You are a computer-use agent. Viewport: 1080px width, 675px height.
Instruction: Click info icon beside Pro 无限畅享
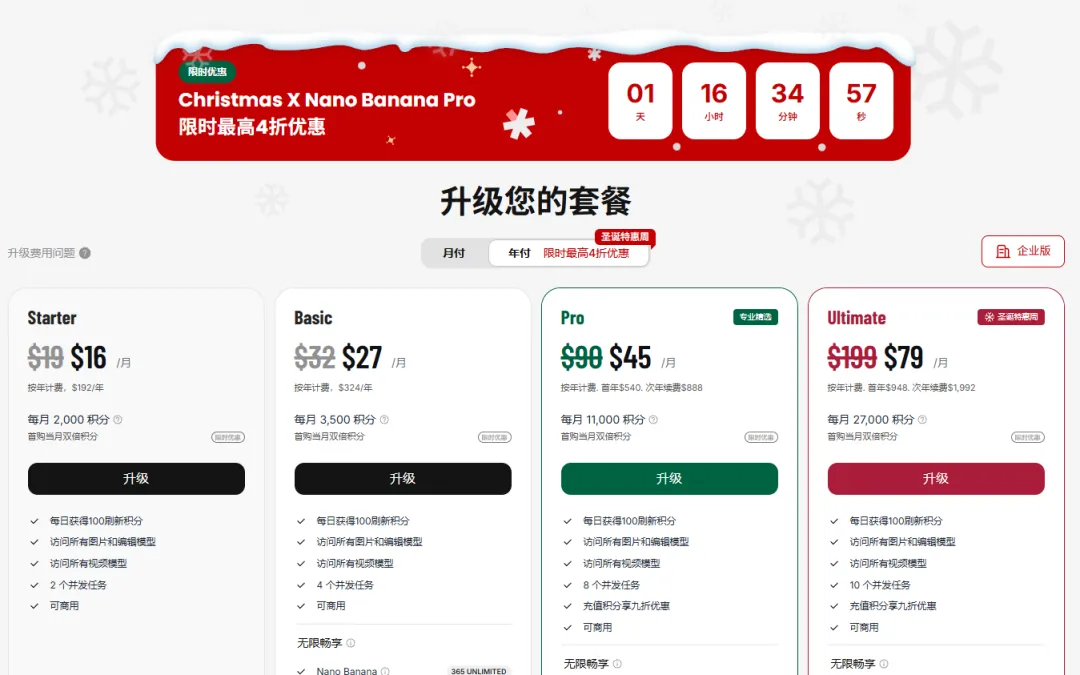click(617, 663)
